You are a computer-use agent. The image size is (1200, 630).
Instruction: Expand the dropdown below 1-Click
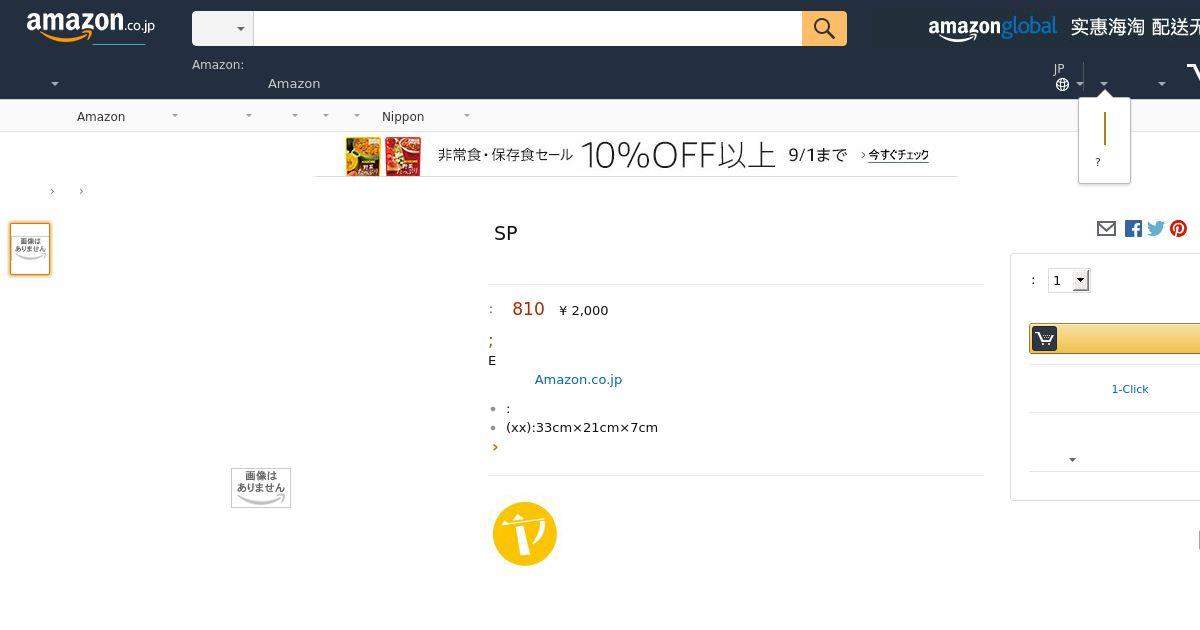(1072, 460)
